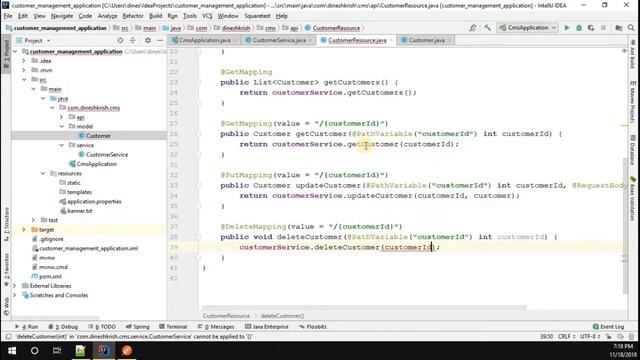
Task: Open the Run tool window
Action: tap(27, 327)
